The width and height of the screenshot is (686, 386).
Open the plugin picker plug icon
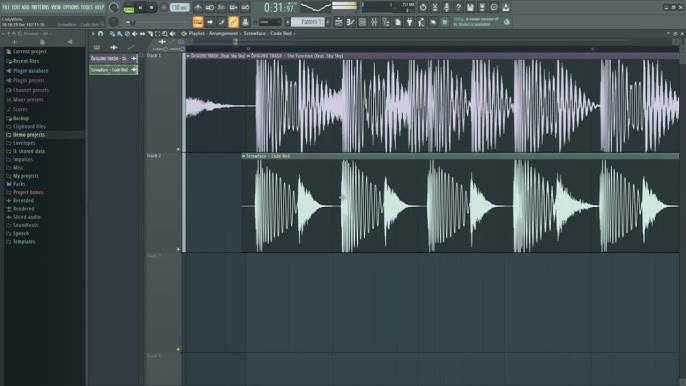[x=410, y=22]
